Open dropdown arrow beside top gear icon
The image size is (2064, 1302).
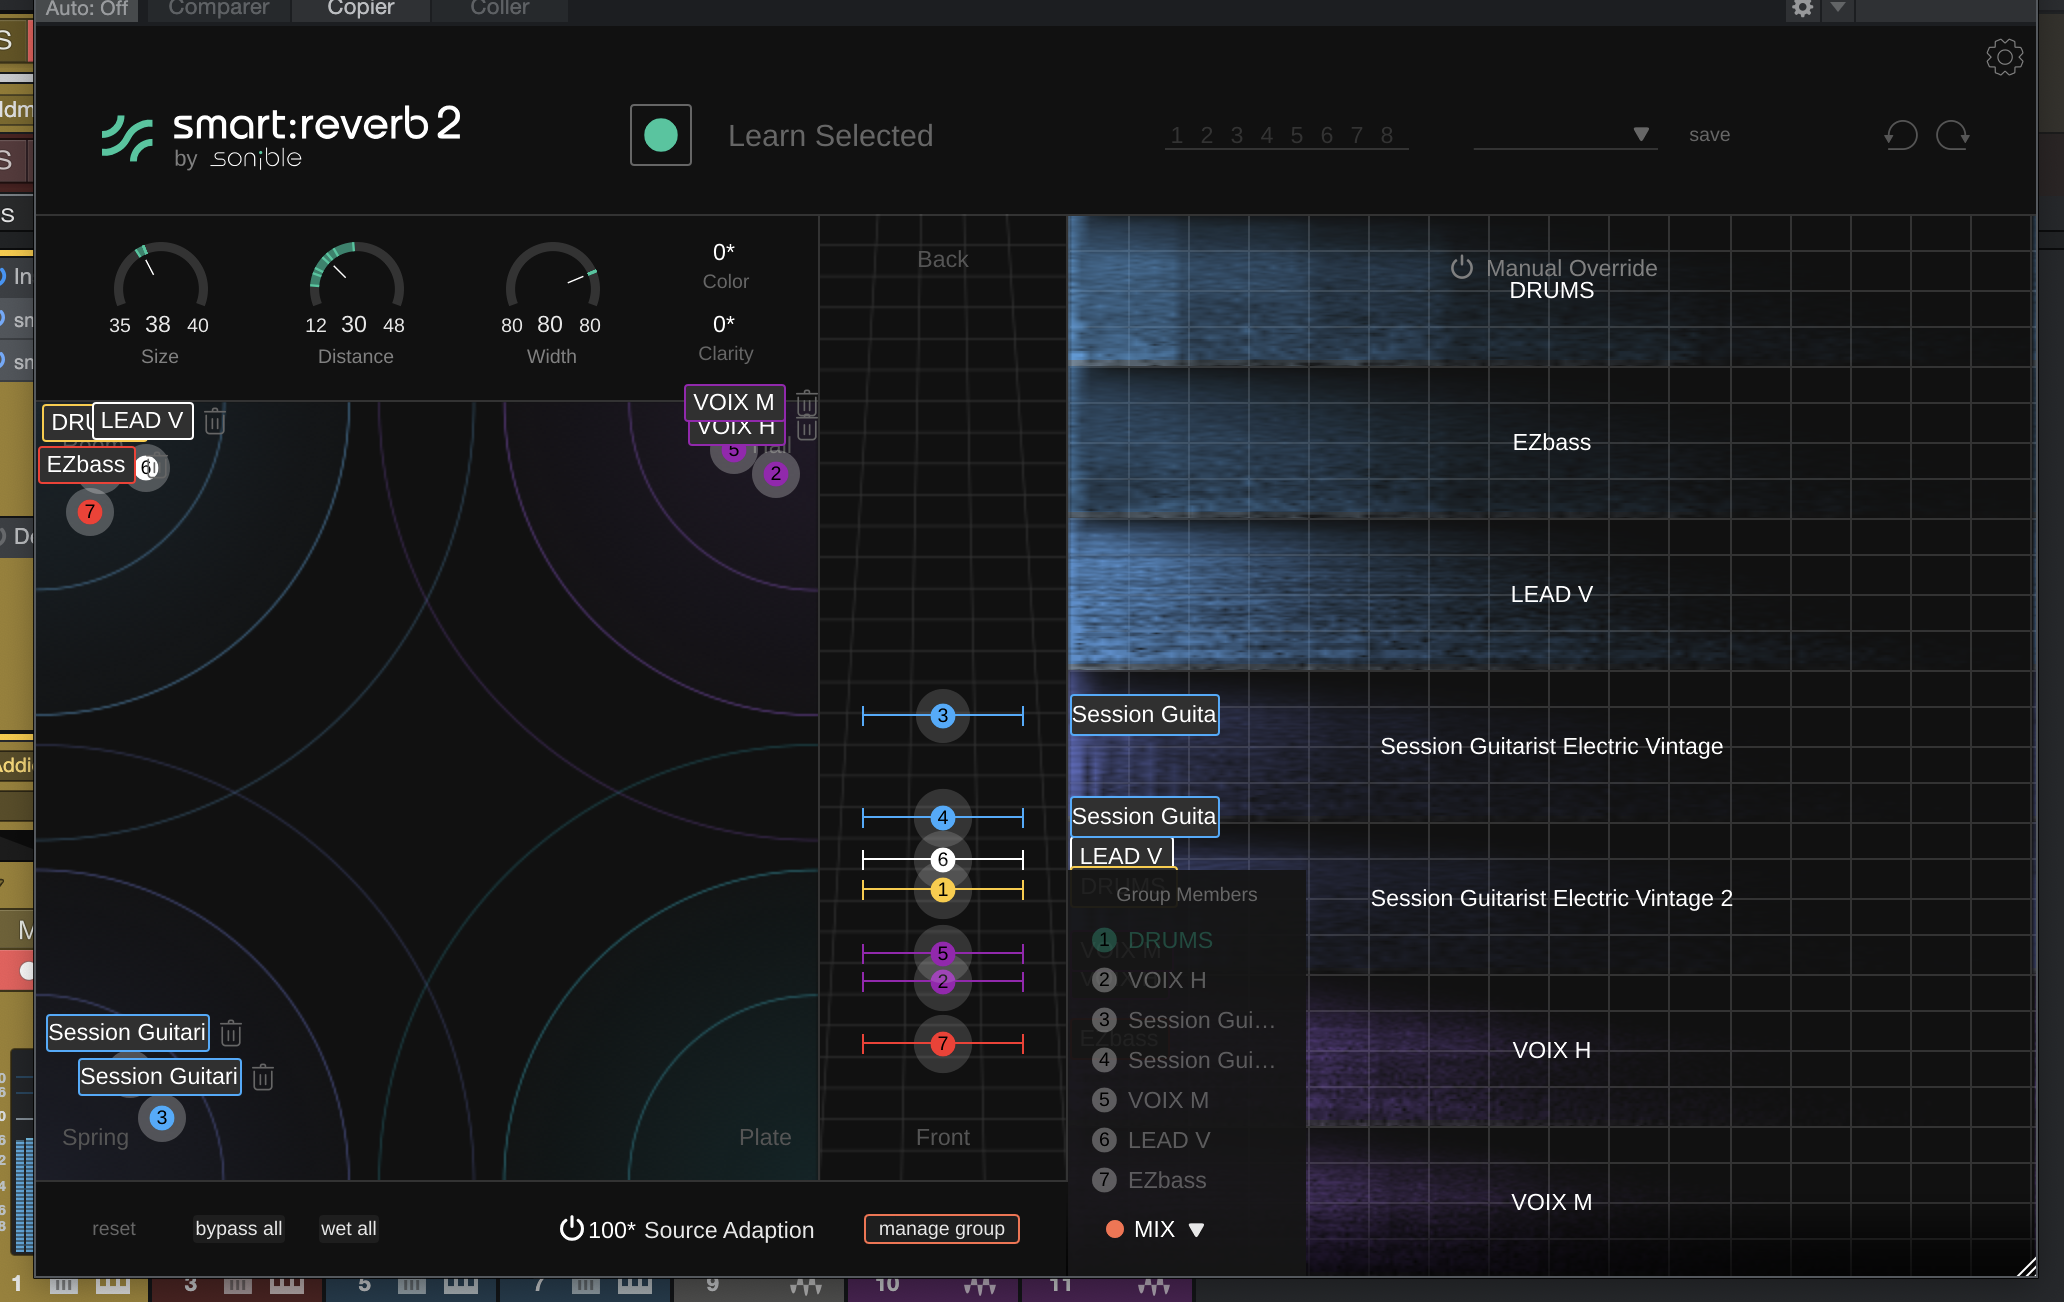tap(1837, 8)
